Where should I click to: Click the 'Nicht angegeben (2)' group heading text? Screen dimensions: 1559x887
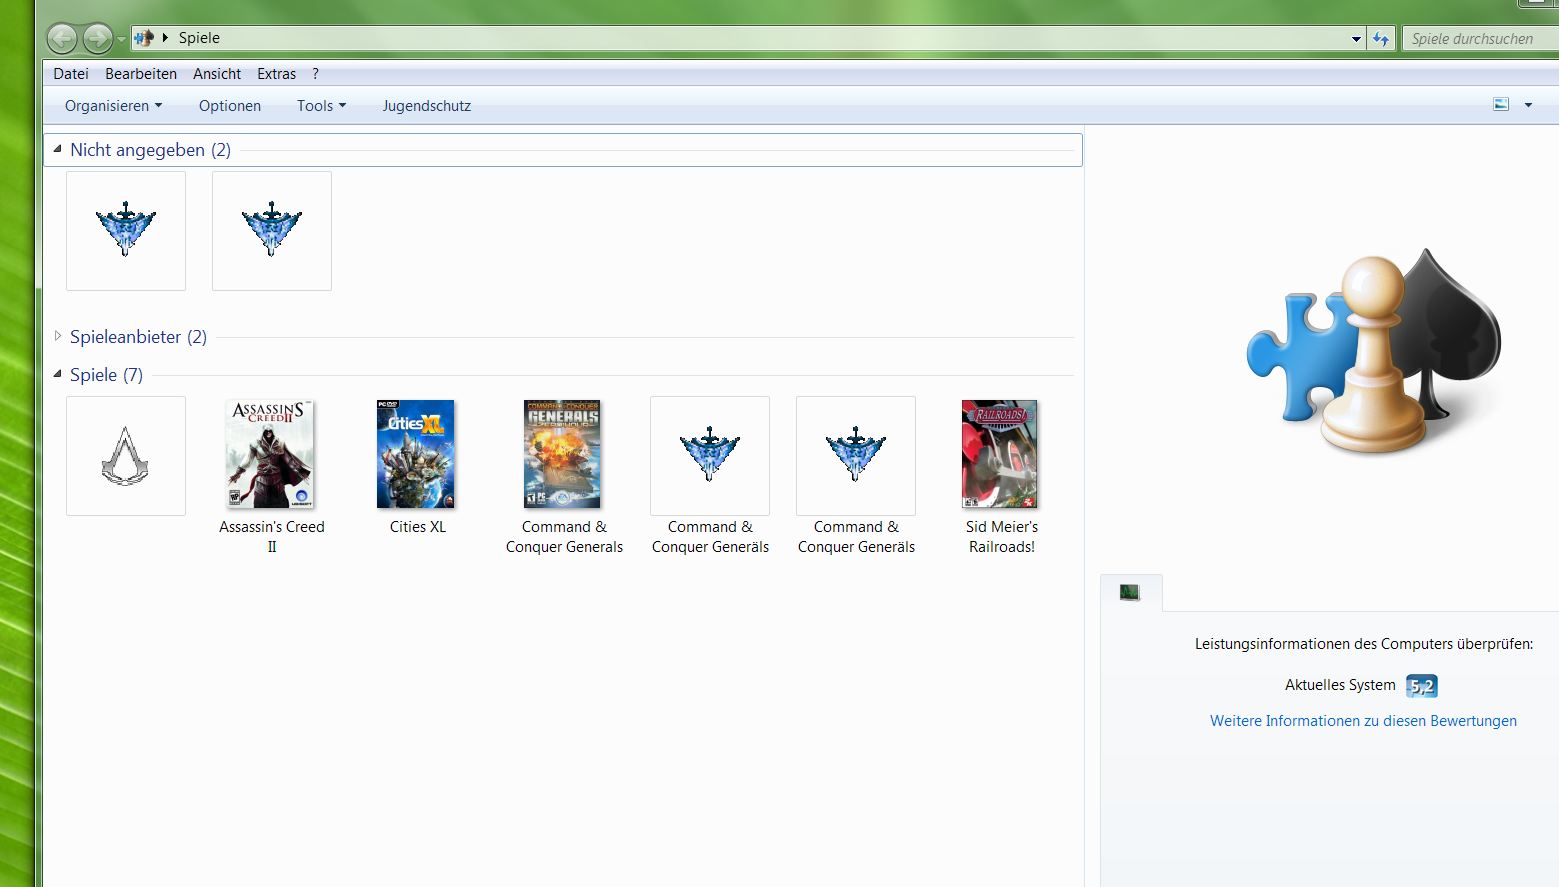click(150, 150)
